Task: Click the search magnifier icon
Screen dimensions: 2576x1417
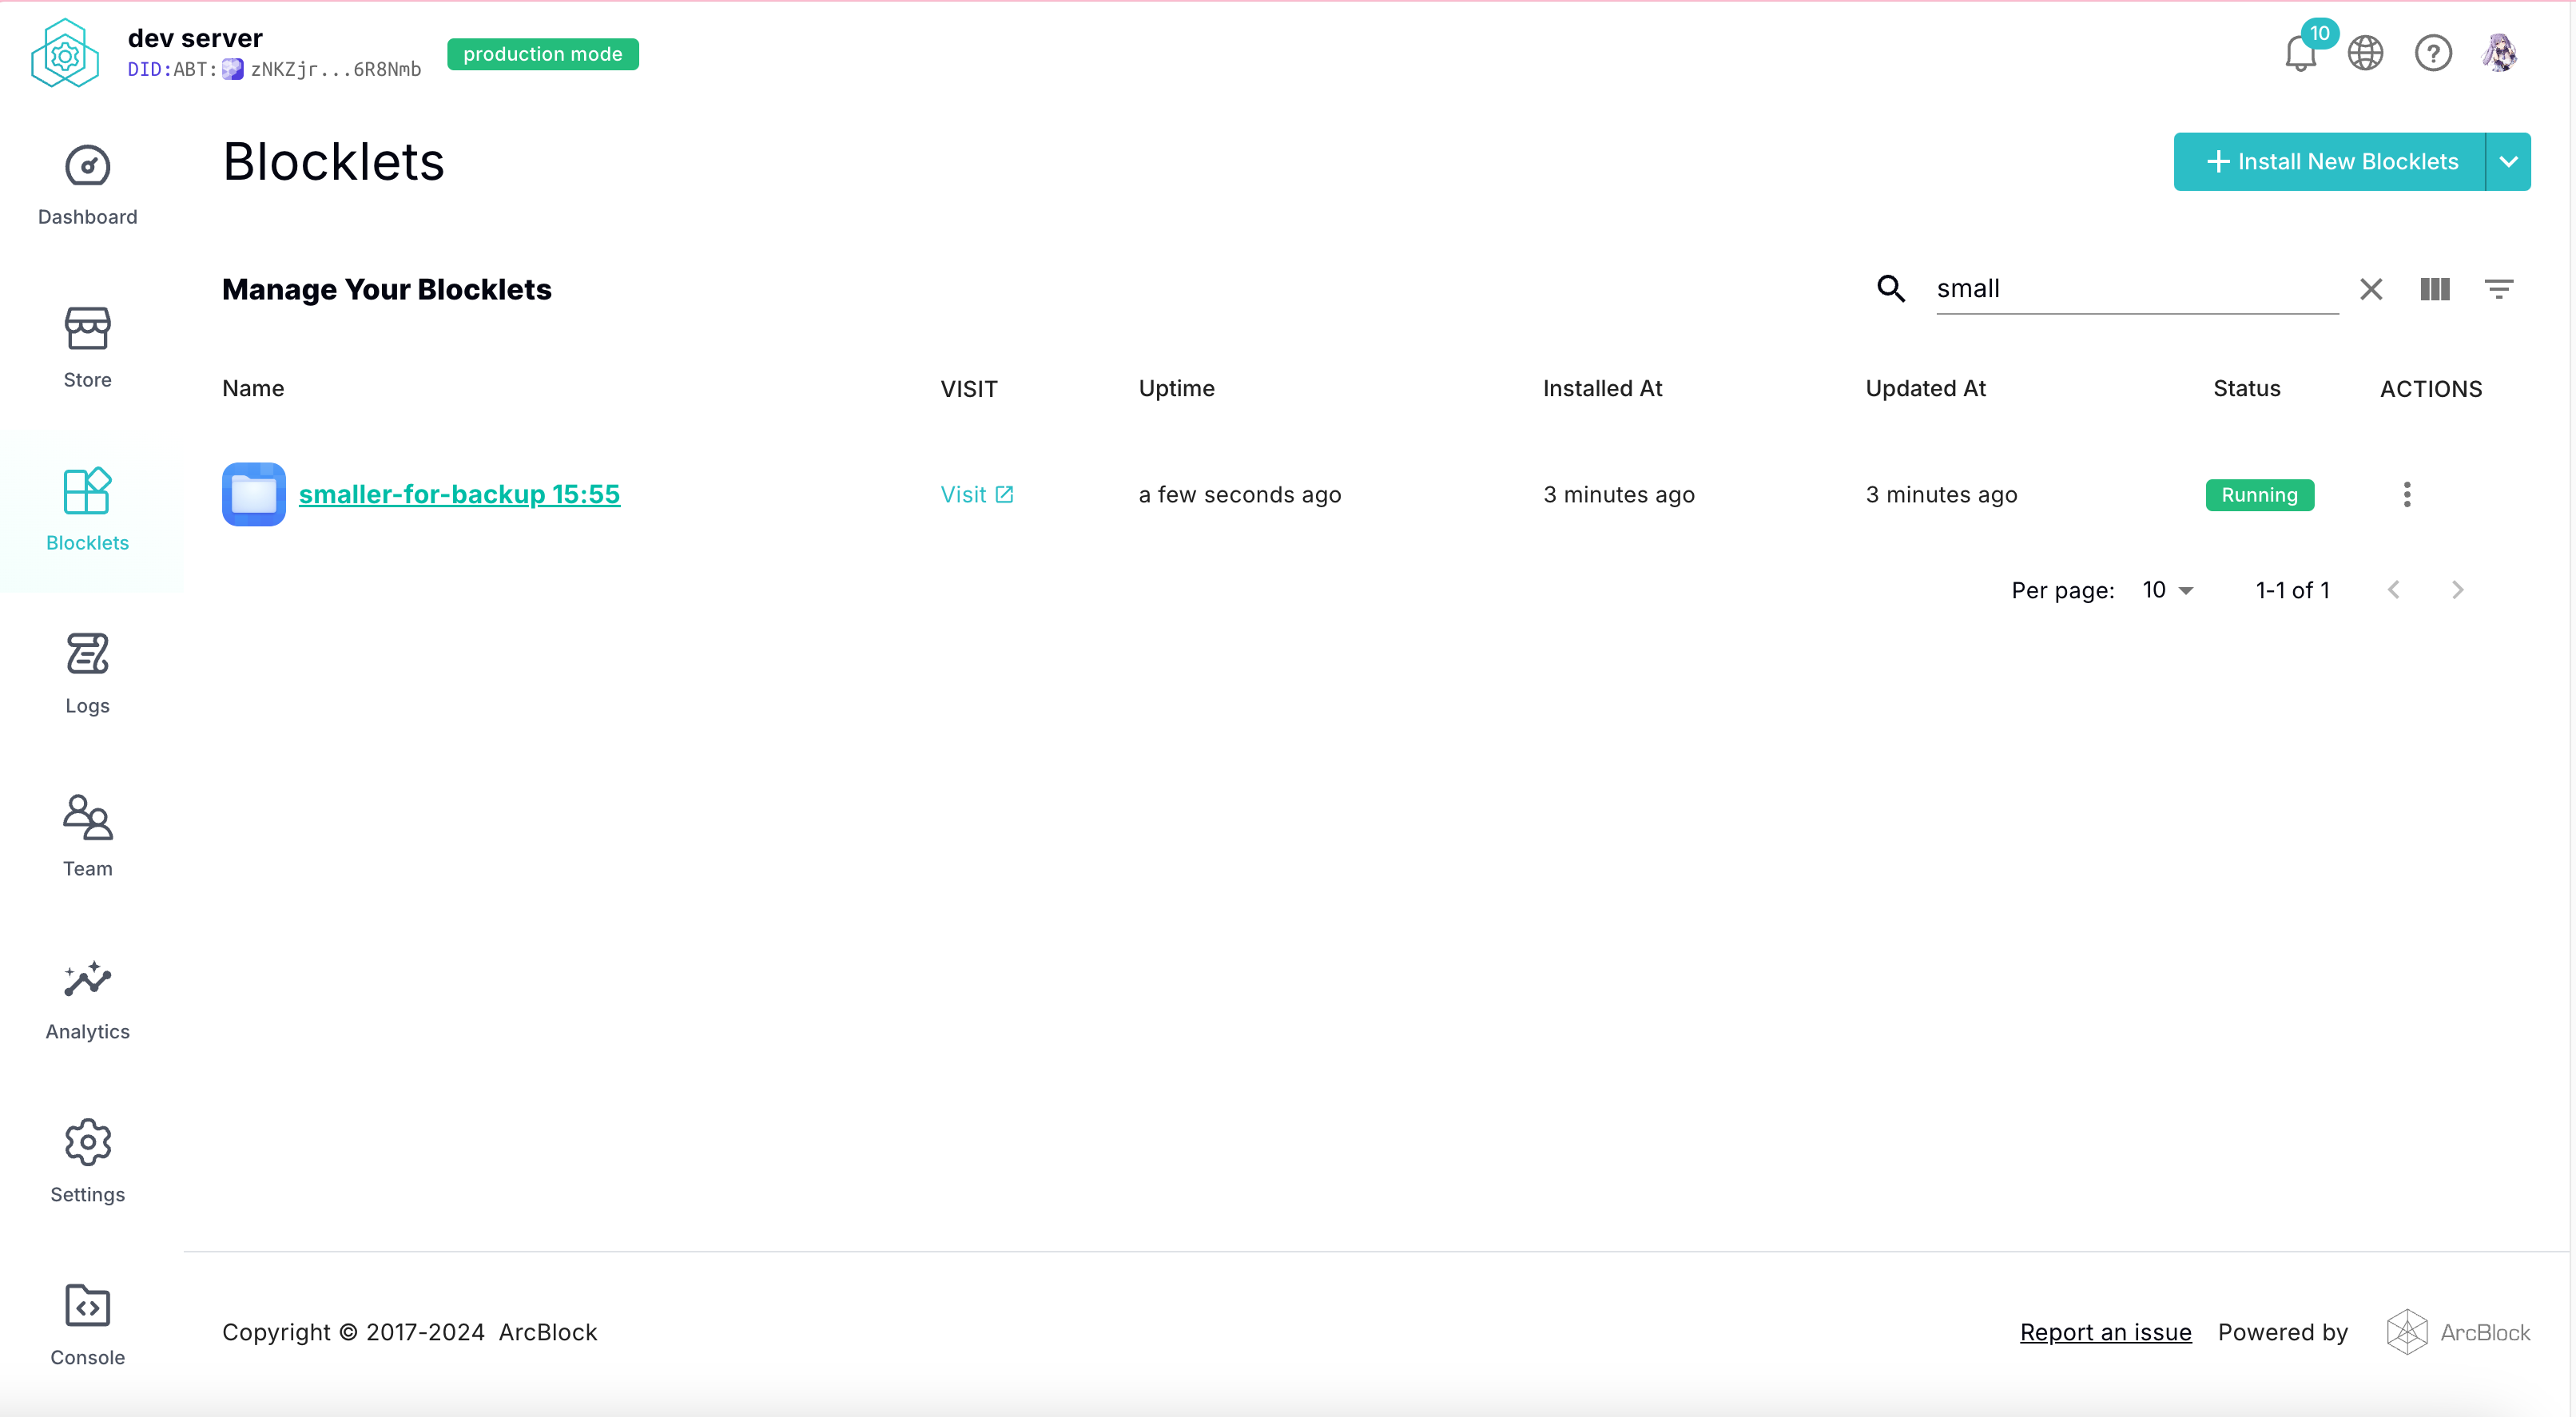Action: click(x=1890, y=289)
